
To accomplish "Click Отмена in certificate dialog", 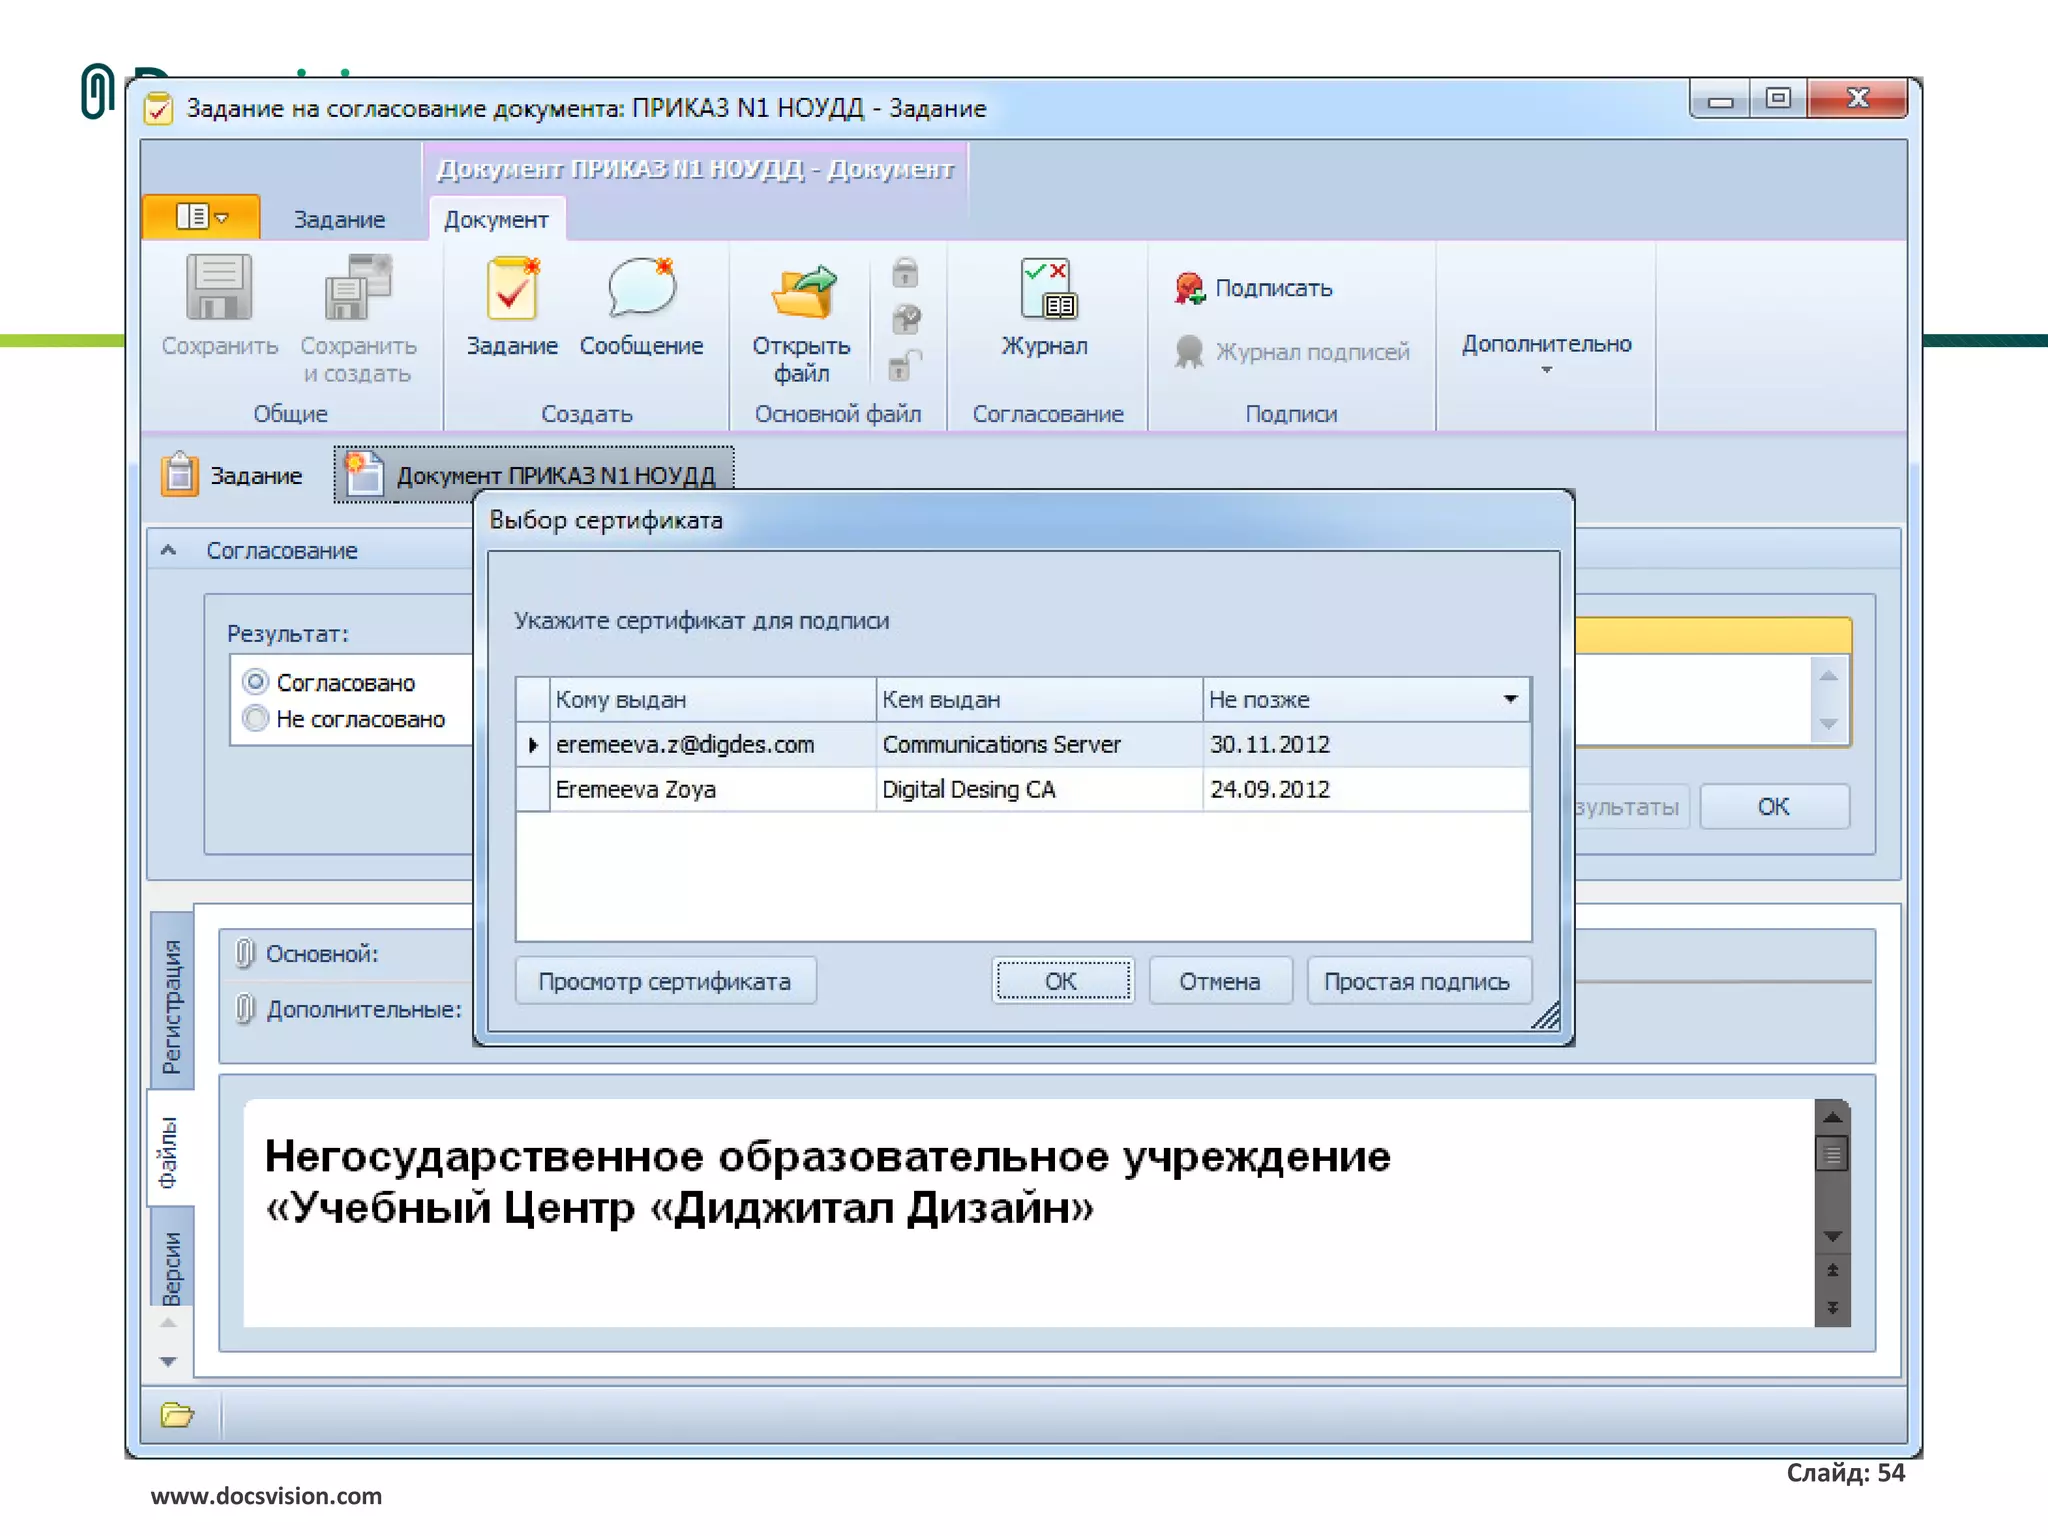I will click(x=1220, y=981).
